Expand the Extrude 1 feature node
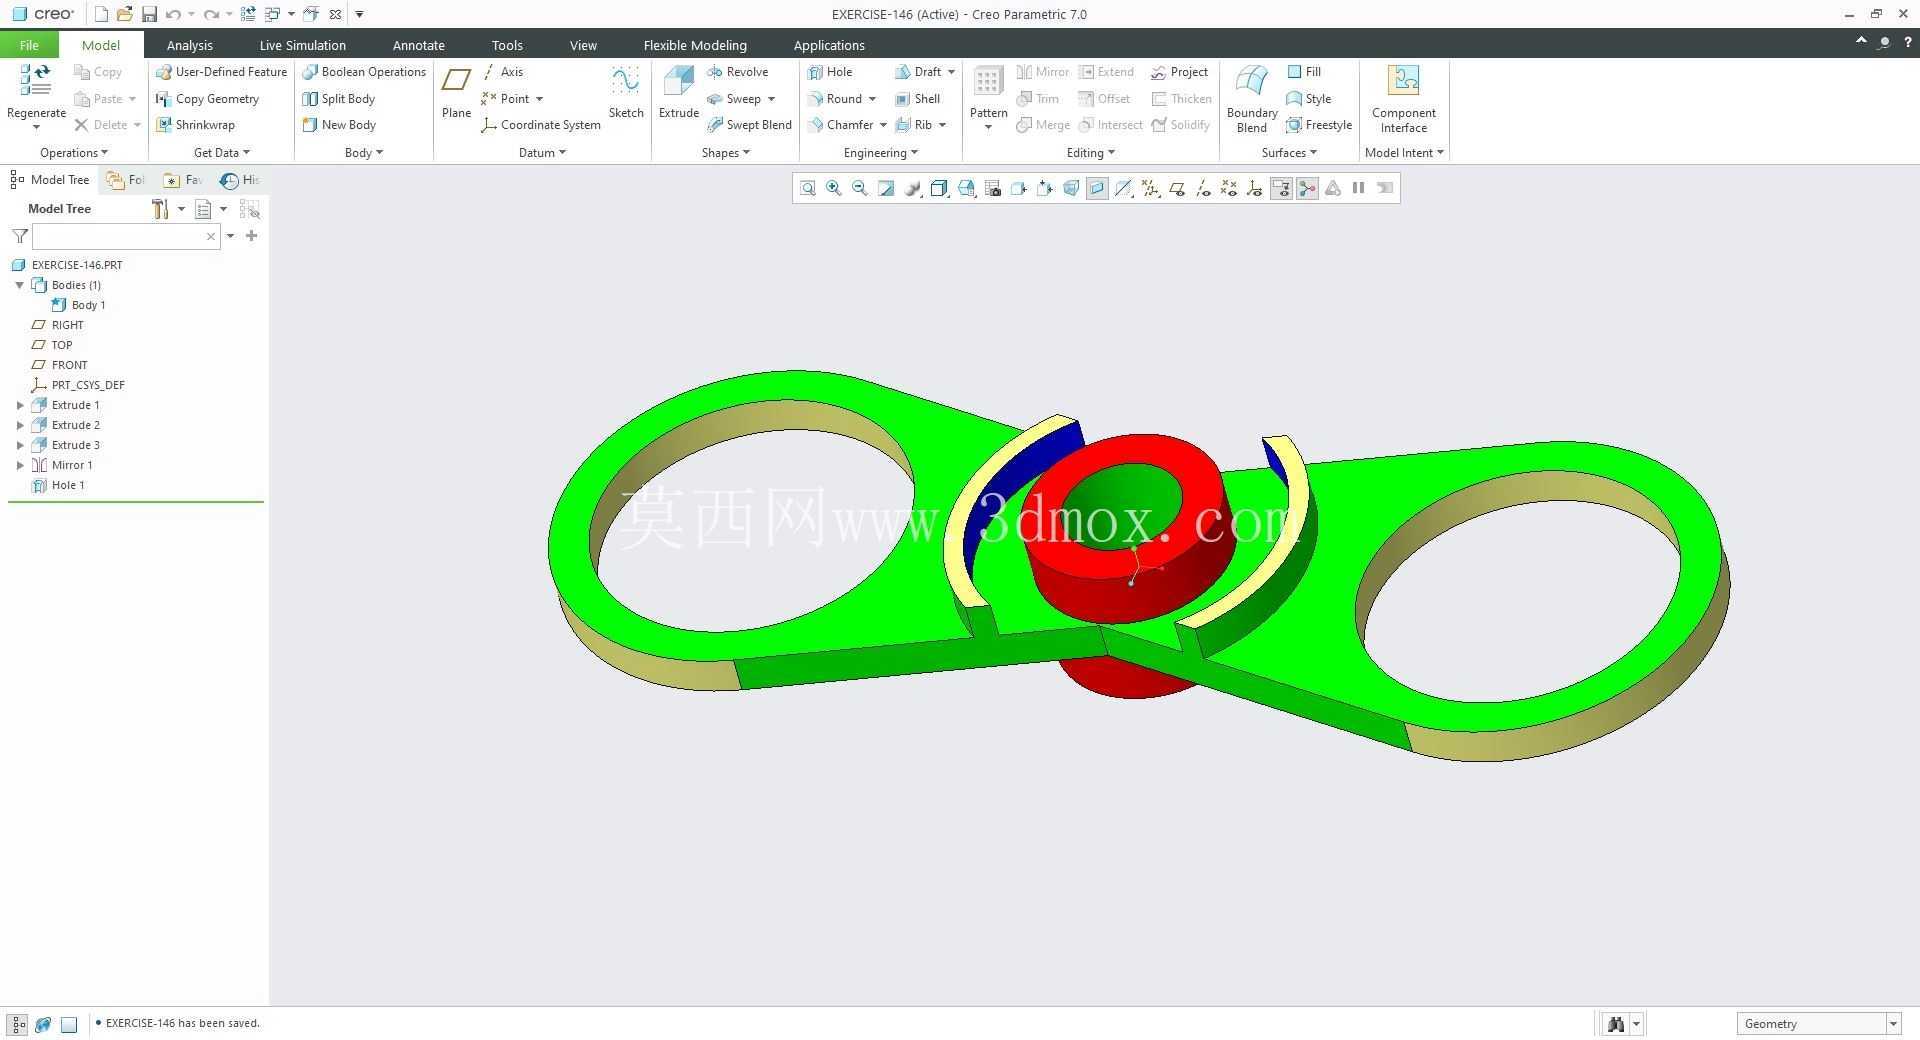This screenshot has height=1040, width=1920. [x=20, y=405]
